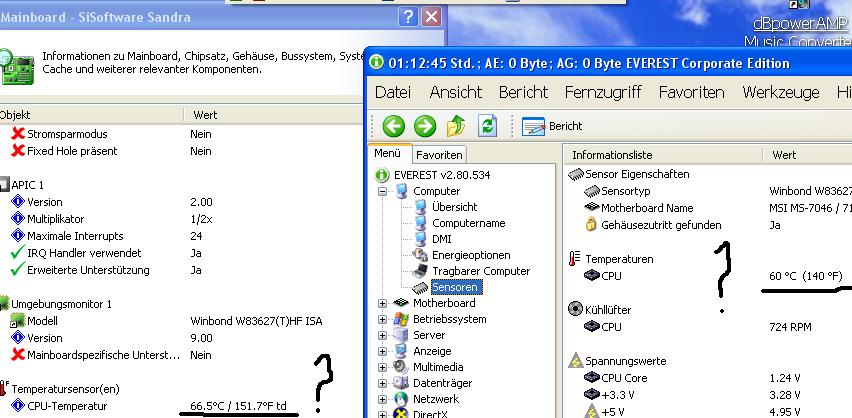Click the Informationsliste column header

point(663,155)
